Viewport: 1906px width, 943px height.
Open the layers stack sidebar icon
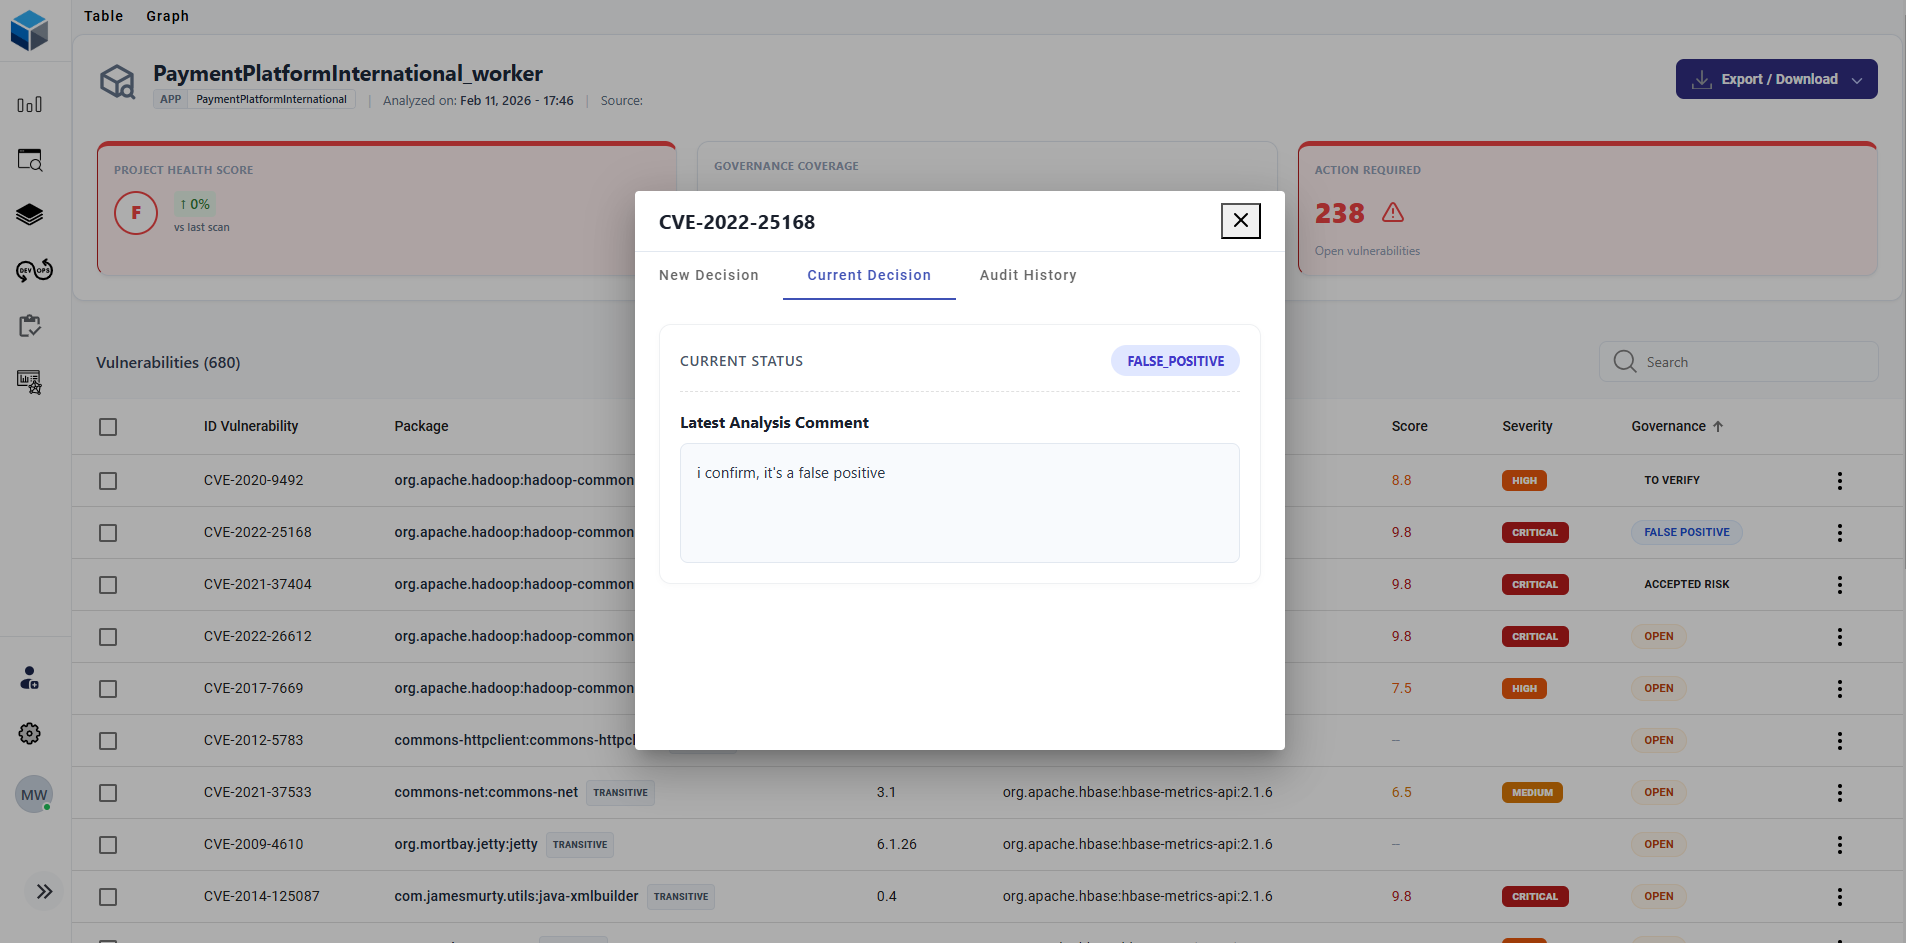30,215
